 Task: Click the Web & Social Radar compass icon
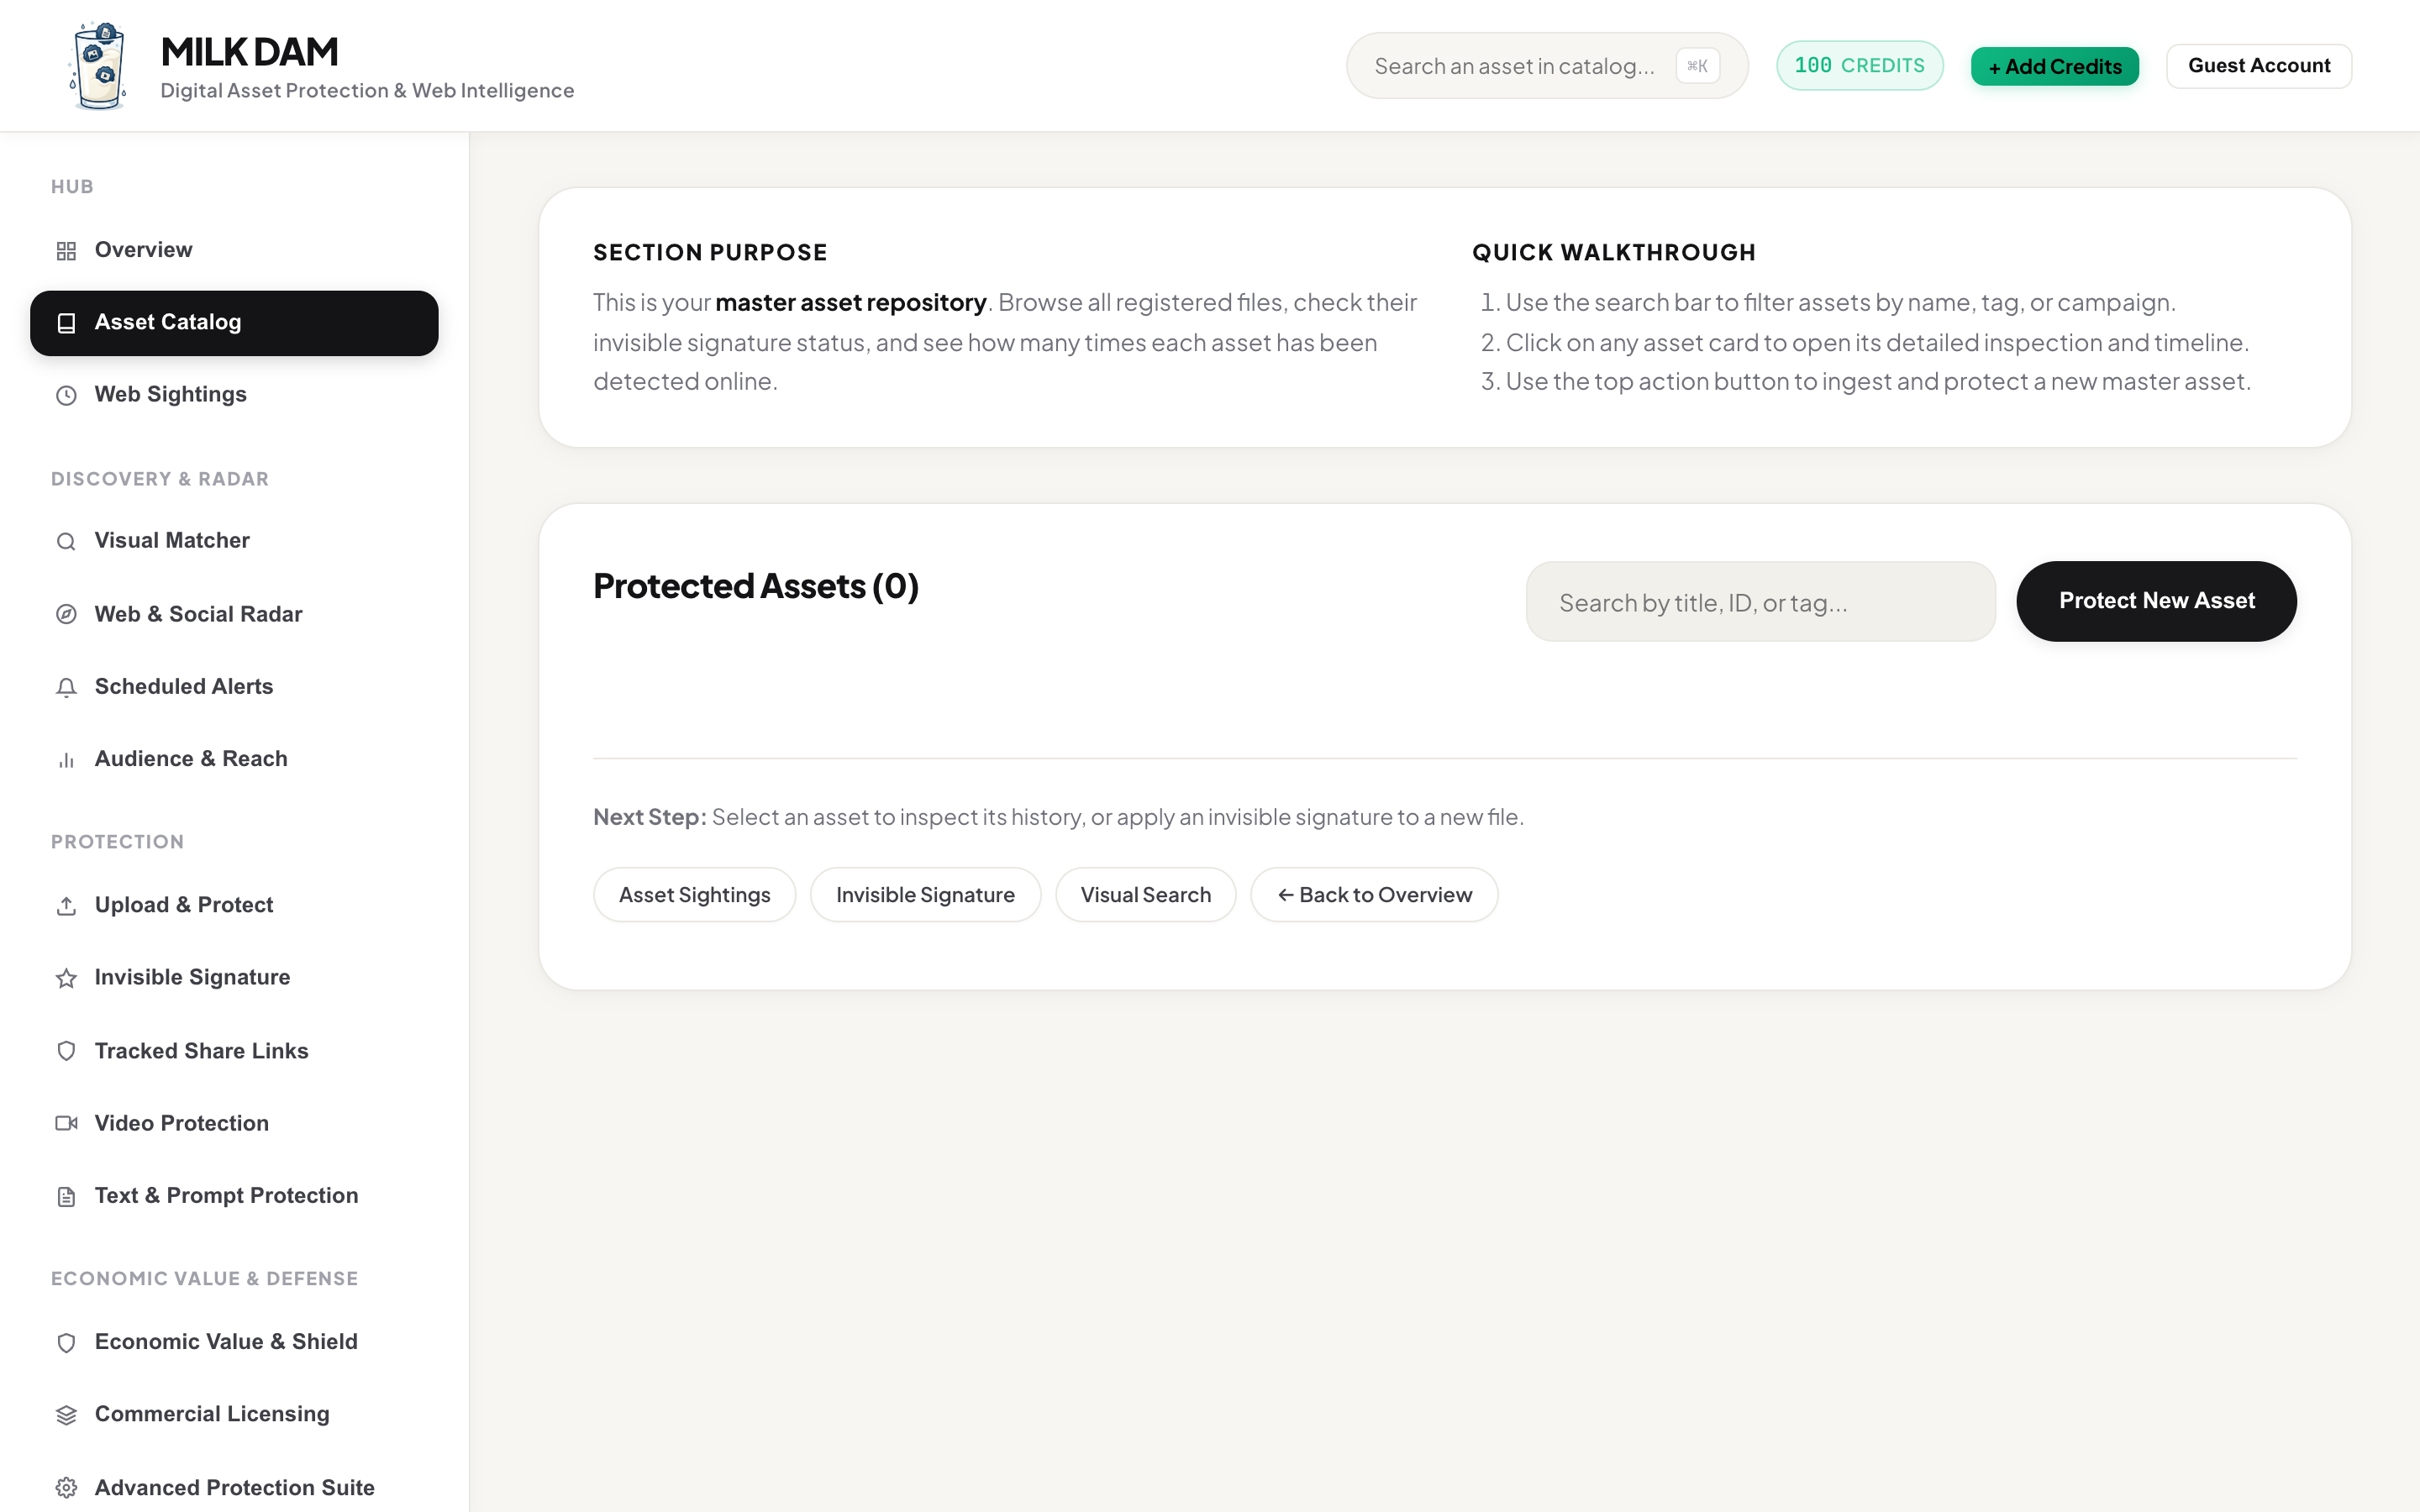(x=66, y=614)
